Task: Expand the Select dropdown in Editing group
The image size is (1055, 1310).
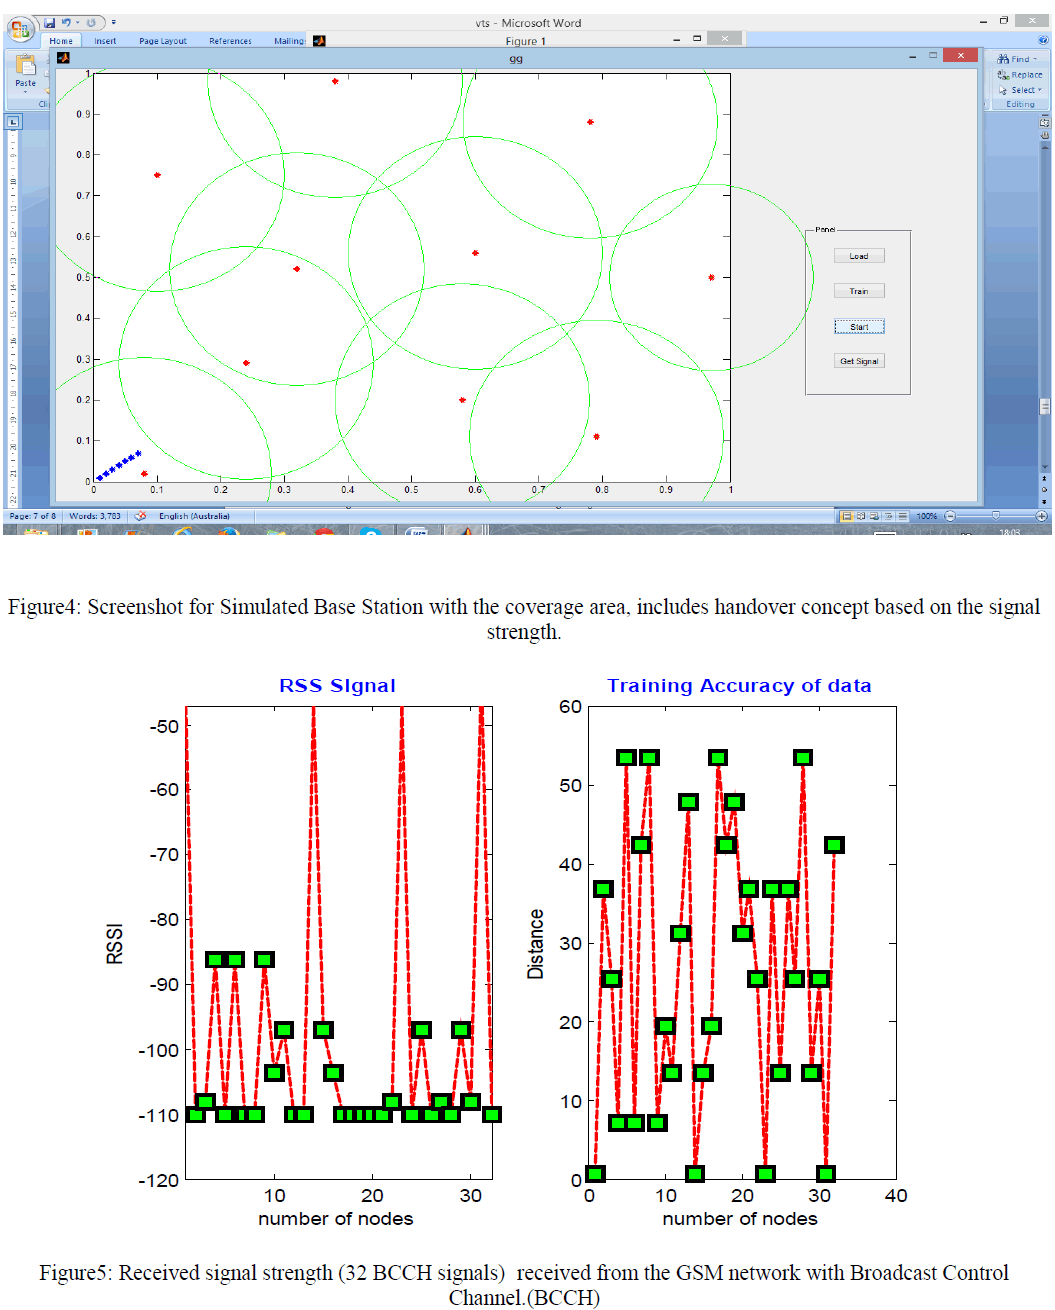Action: click(x=1020, y=90)
